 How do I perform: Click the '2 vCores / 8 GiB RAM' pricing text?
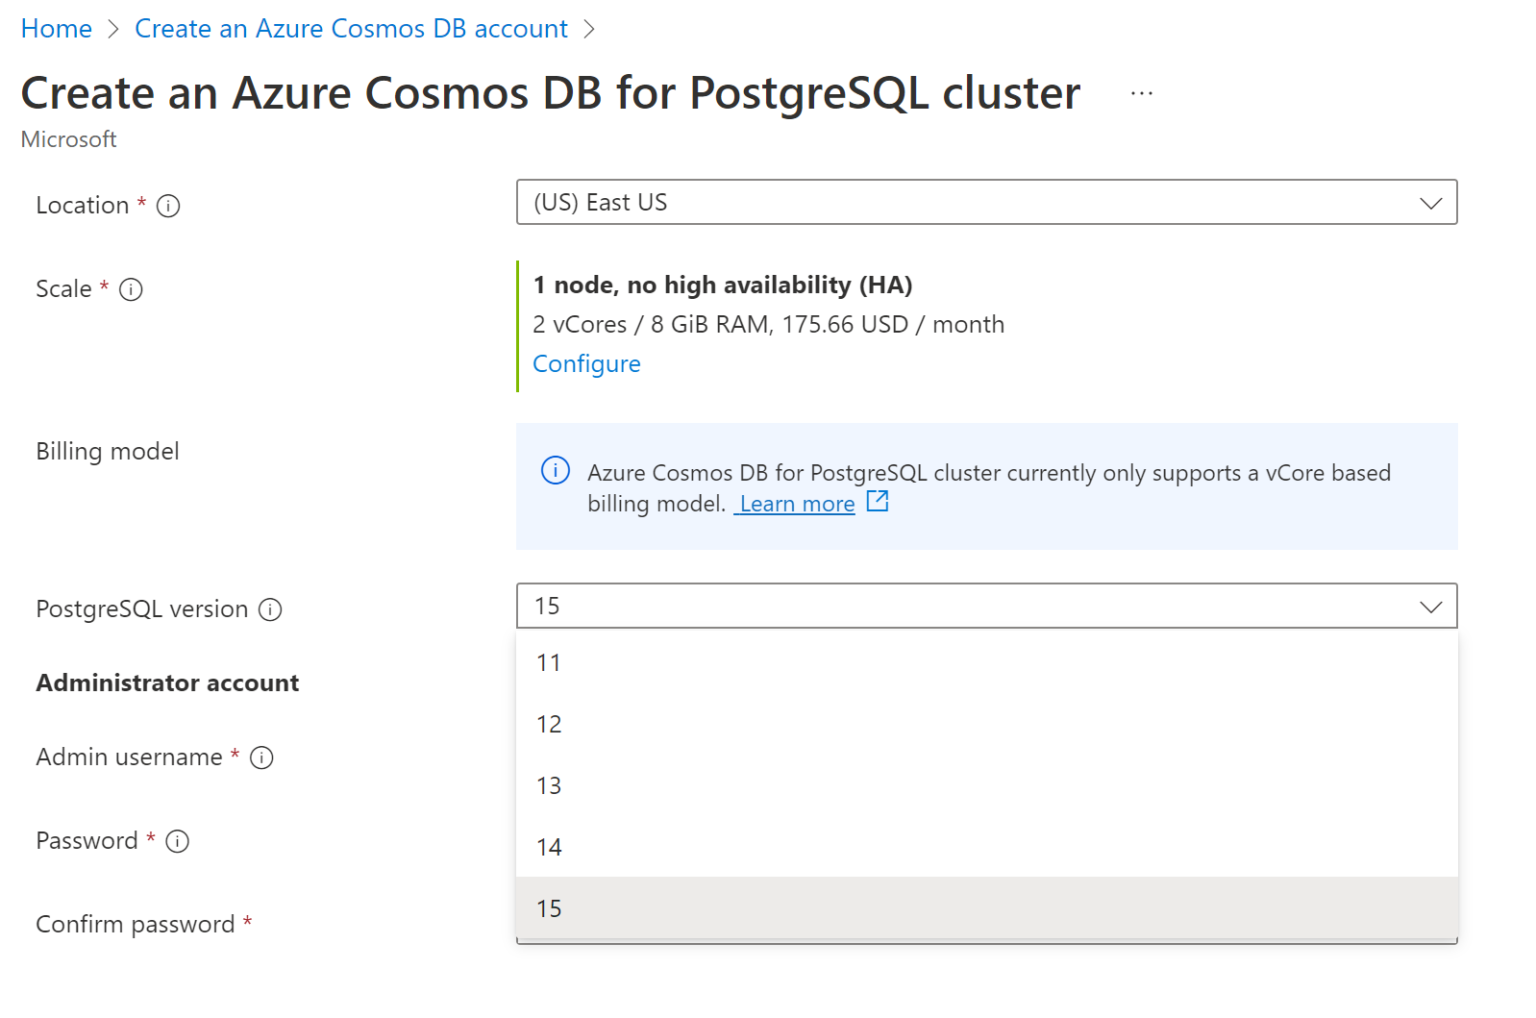point(768,325)
